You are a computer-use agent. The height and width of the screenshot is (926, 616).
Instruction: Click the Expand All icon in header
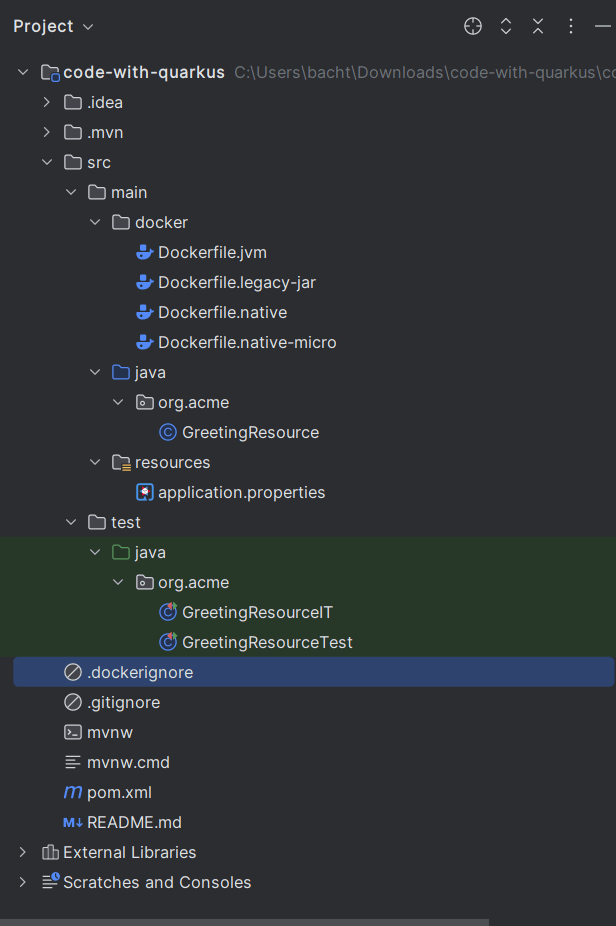(x=506, y=26)
